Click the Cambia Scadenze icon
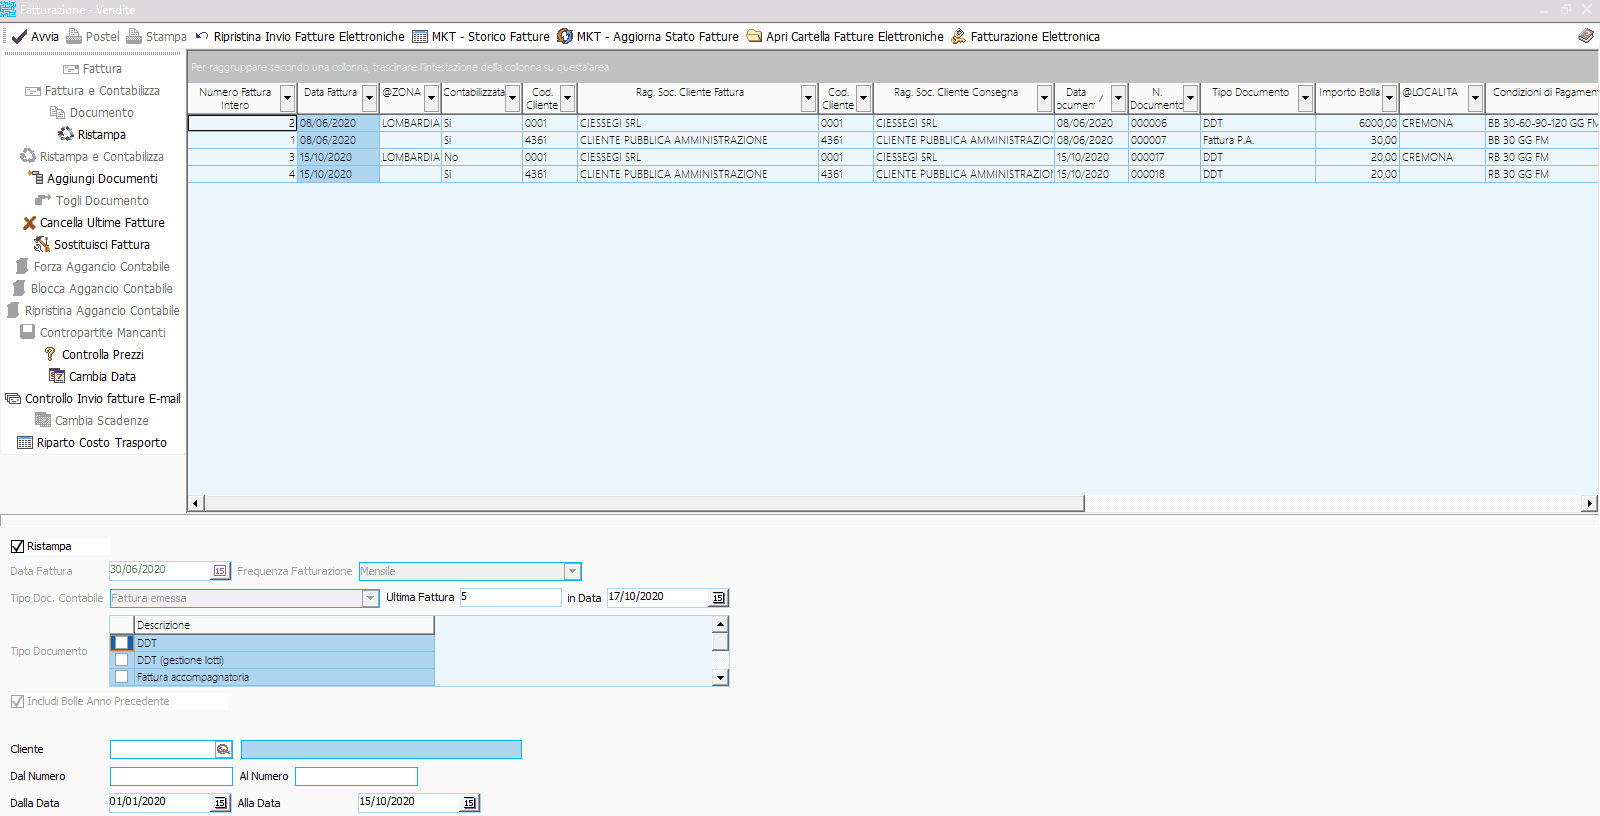Screen dimensions: 1600x816 pyautogui.click(x=43, y=420)
